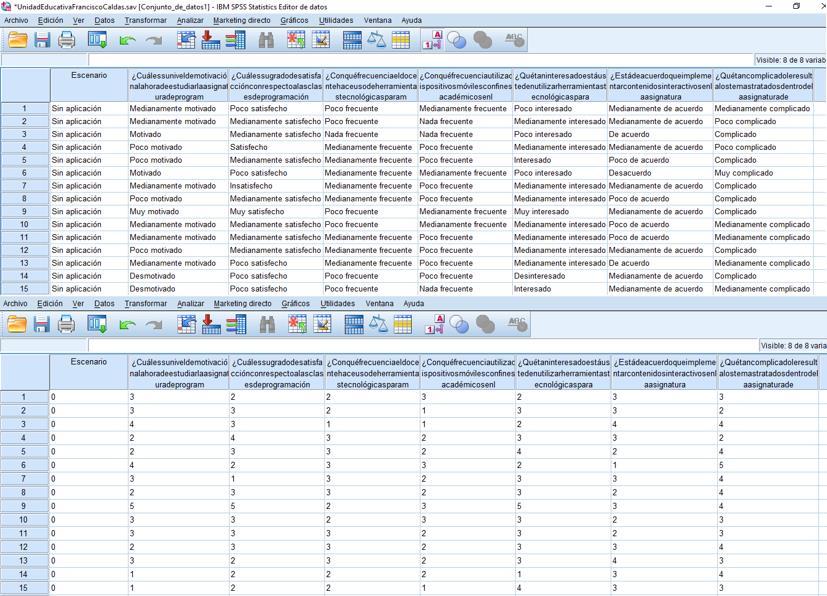This screenshot has height=596, width=827.
Task: Open Ayuda menu in lower menu bar
Action: coord(414,303)
